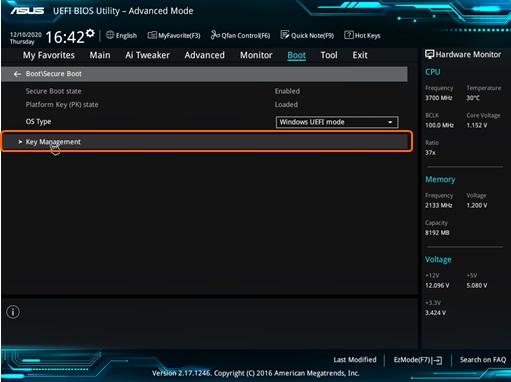511x382 pixels.
Task: Click the UEFI BIOS Utility – Advanced Mode title
Action: [123, 11]
